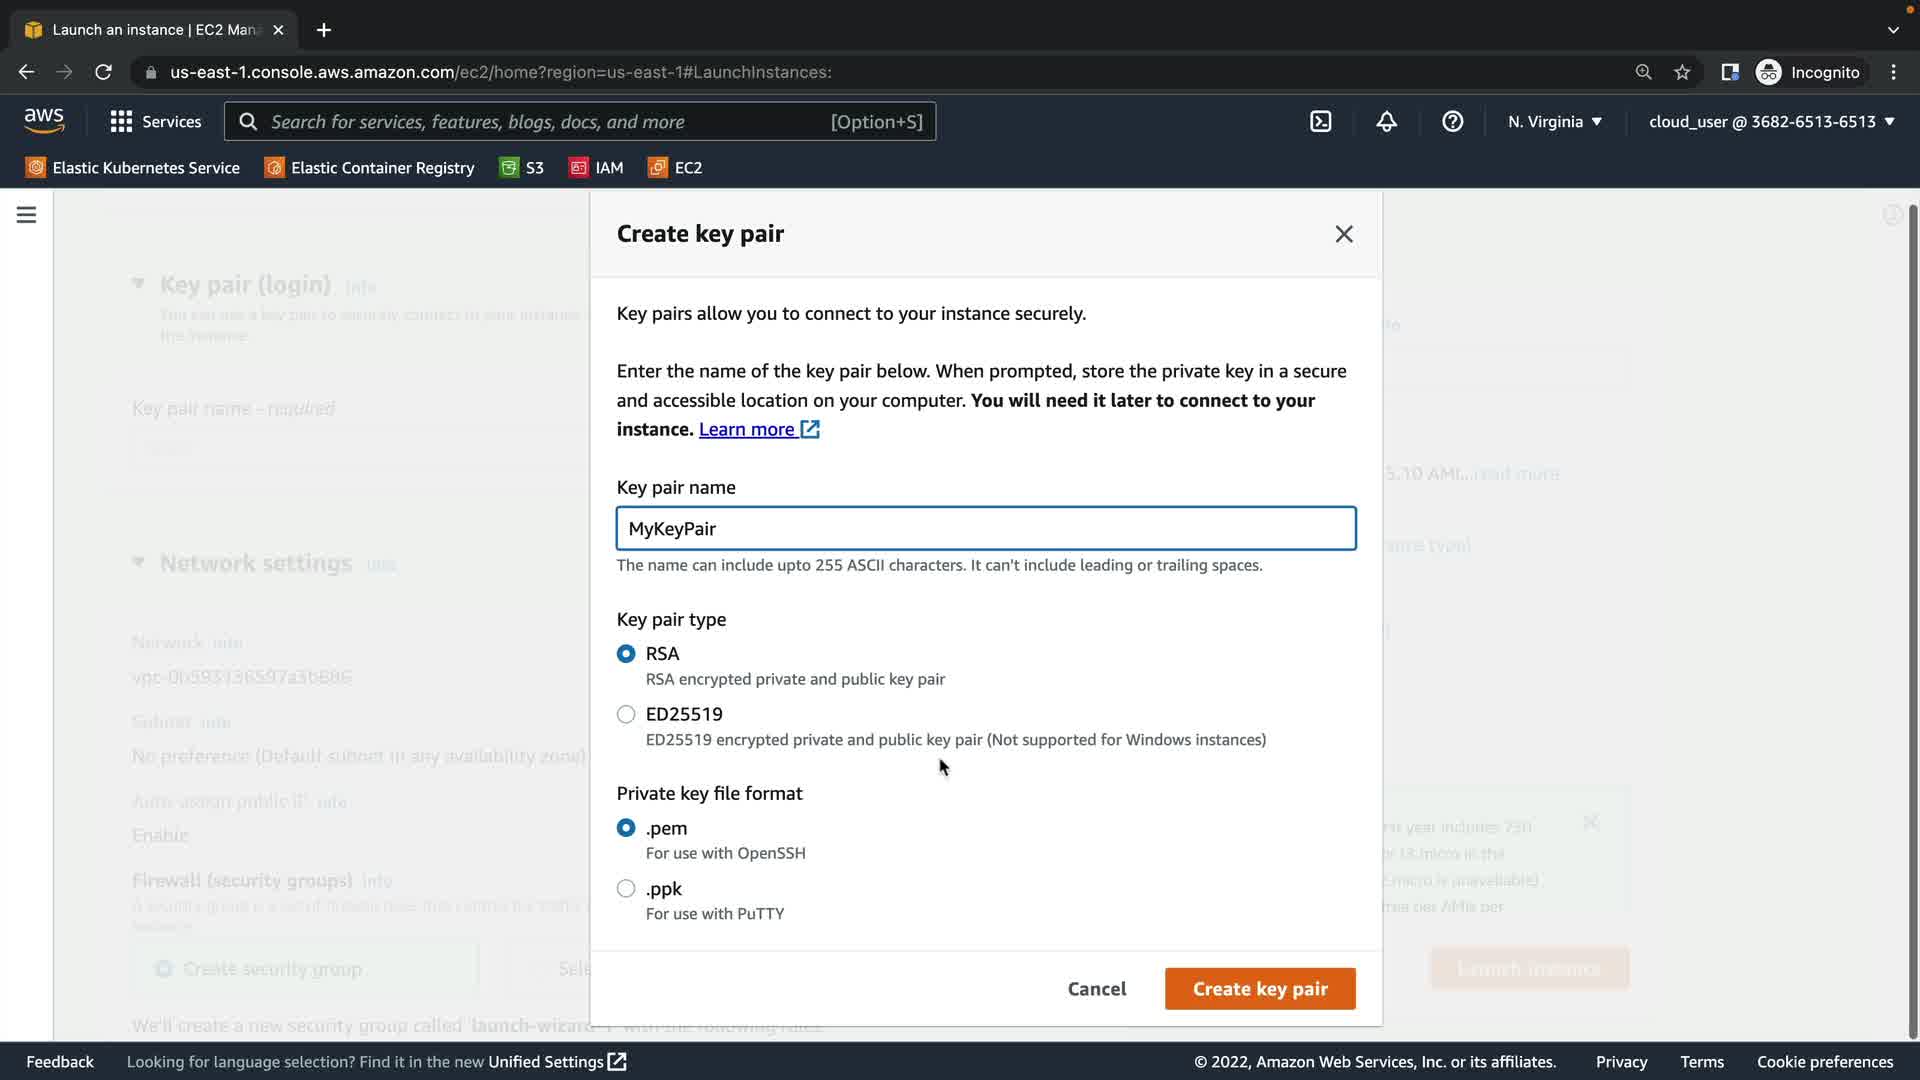The width and height of the screenshot is (1920, 1080).
Task: Select the .ppk private key format
Action: pyautogui.click(x=626, y=888)
